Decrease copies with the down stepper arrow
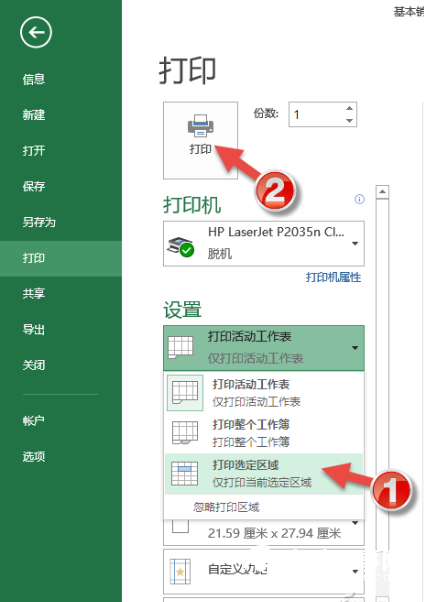The width and height of the screenshot is (424, 602). tap(349, 121)
